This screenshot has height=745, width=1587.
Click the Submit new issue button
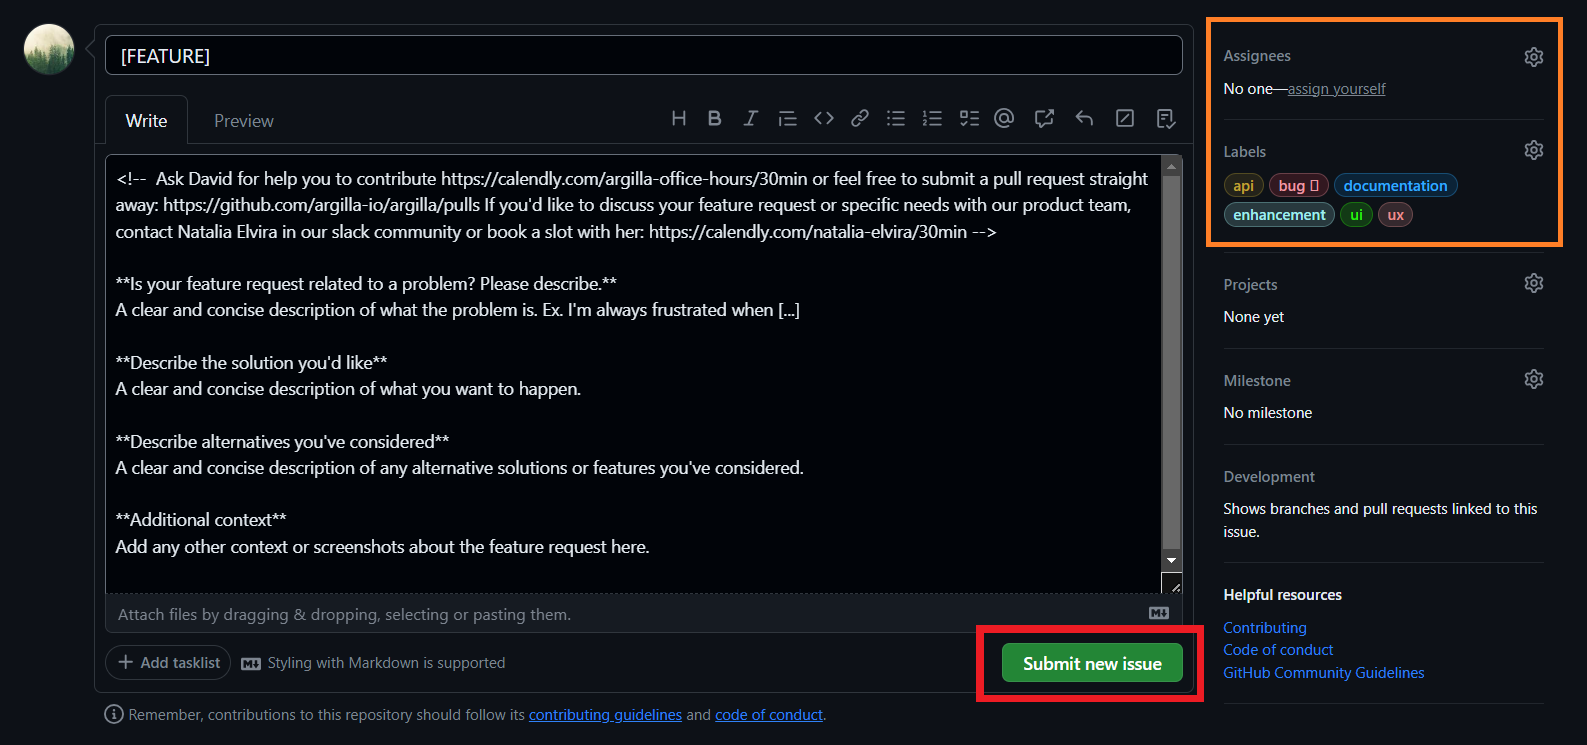point(1092,664)
